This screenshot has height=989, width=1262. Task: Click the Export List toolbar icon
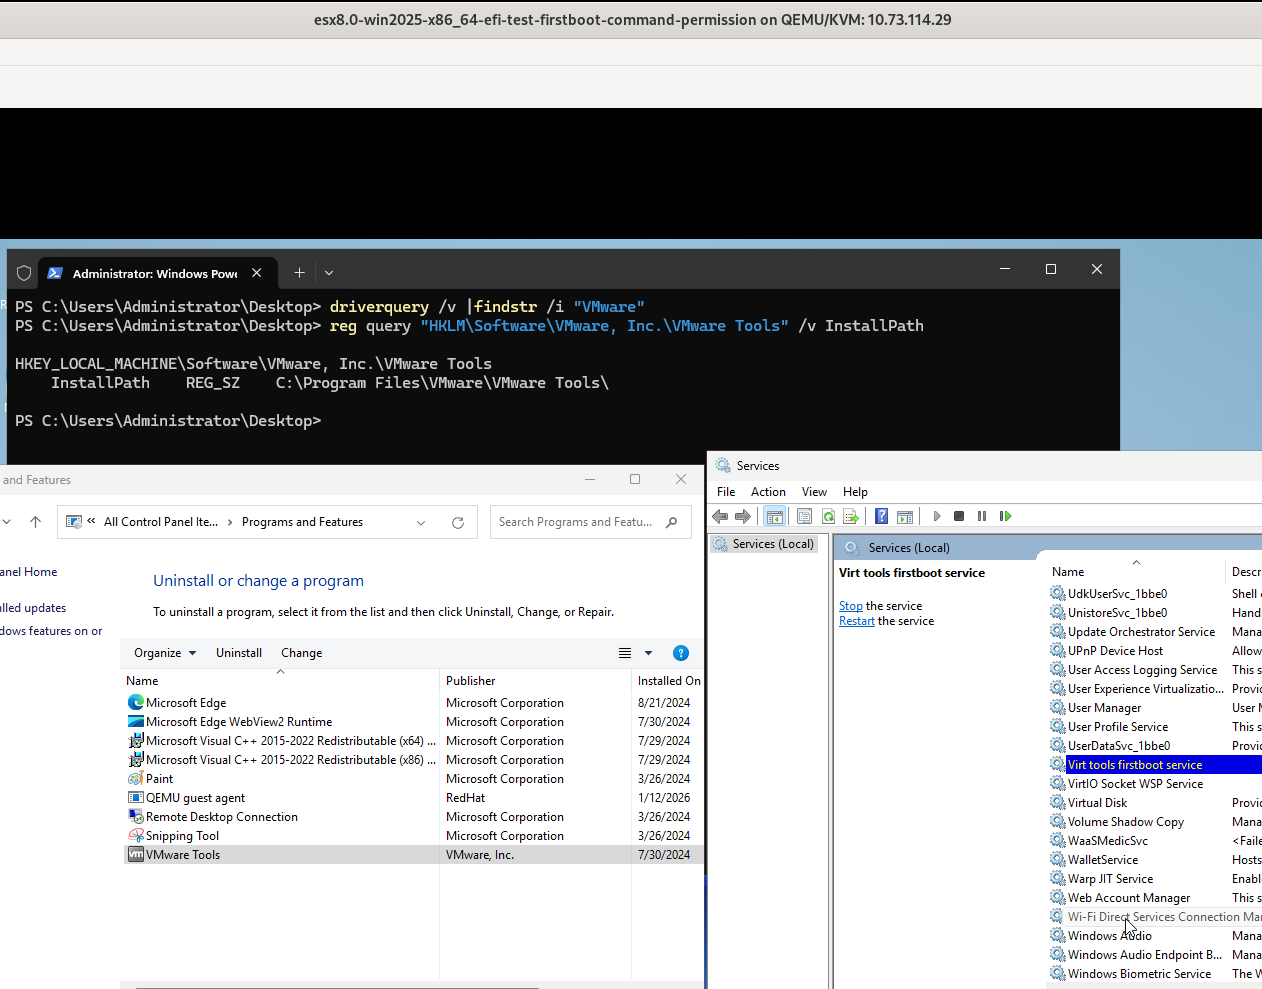point(851,516)
